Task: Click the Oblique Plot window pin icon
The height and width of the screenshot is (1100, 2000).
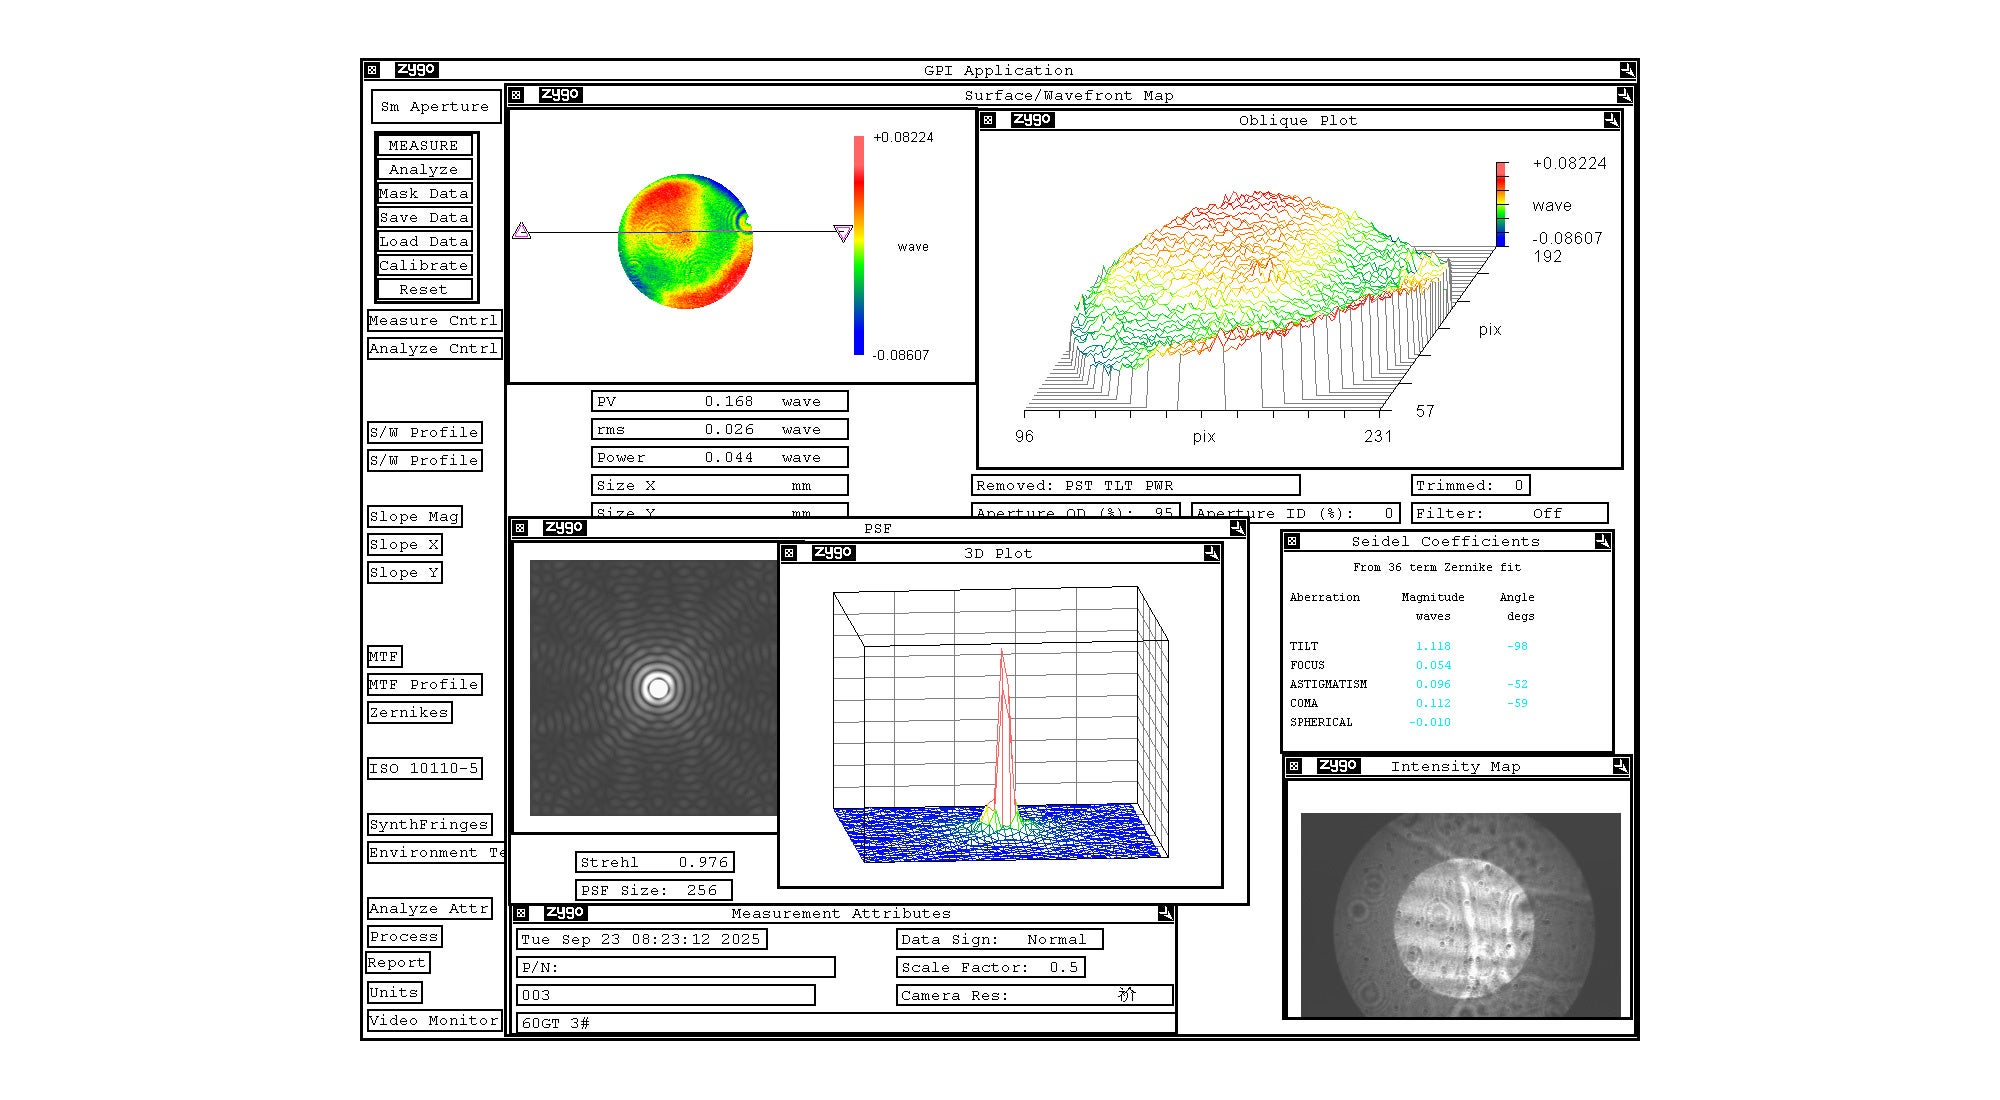Action: tap(1610, 120)
